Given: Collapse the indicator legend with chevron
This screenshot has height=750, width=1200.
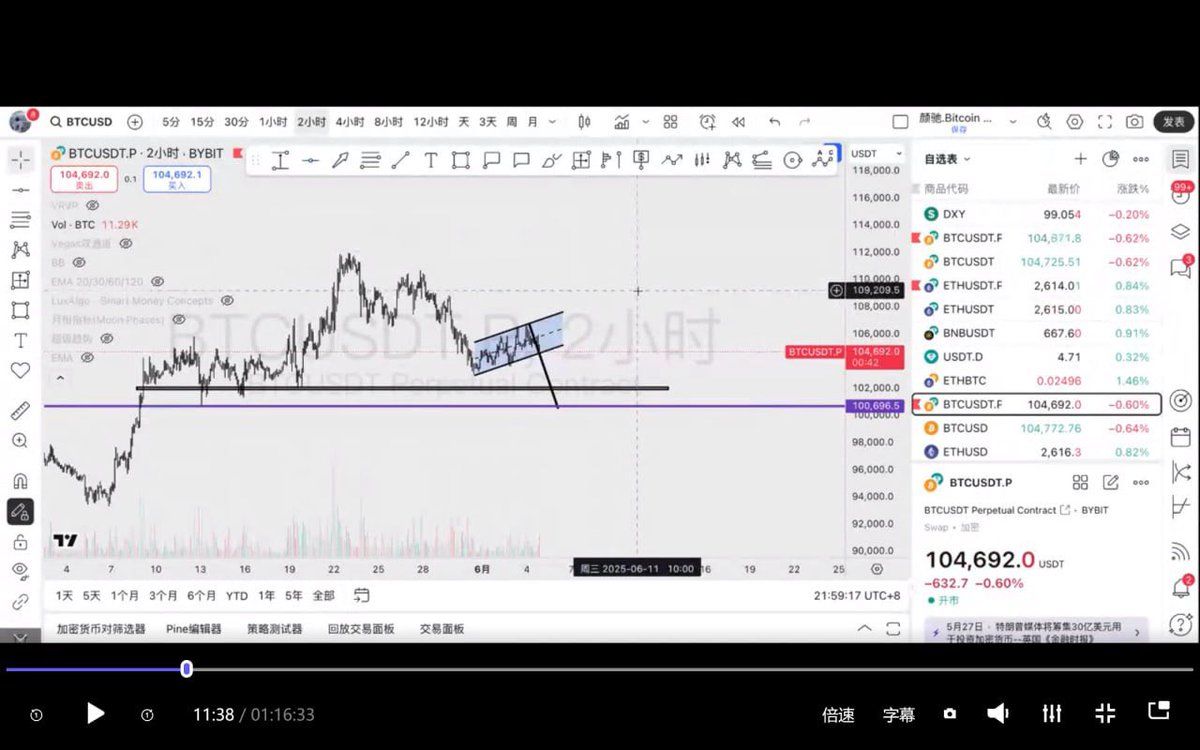Looking at the screenshot, I should tap(60, 378).
